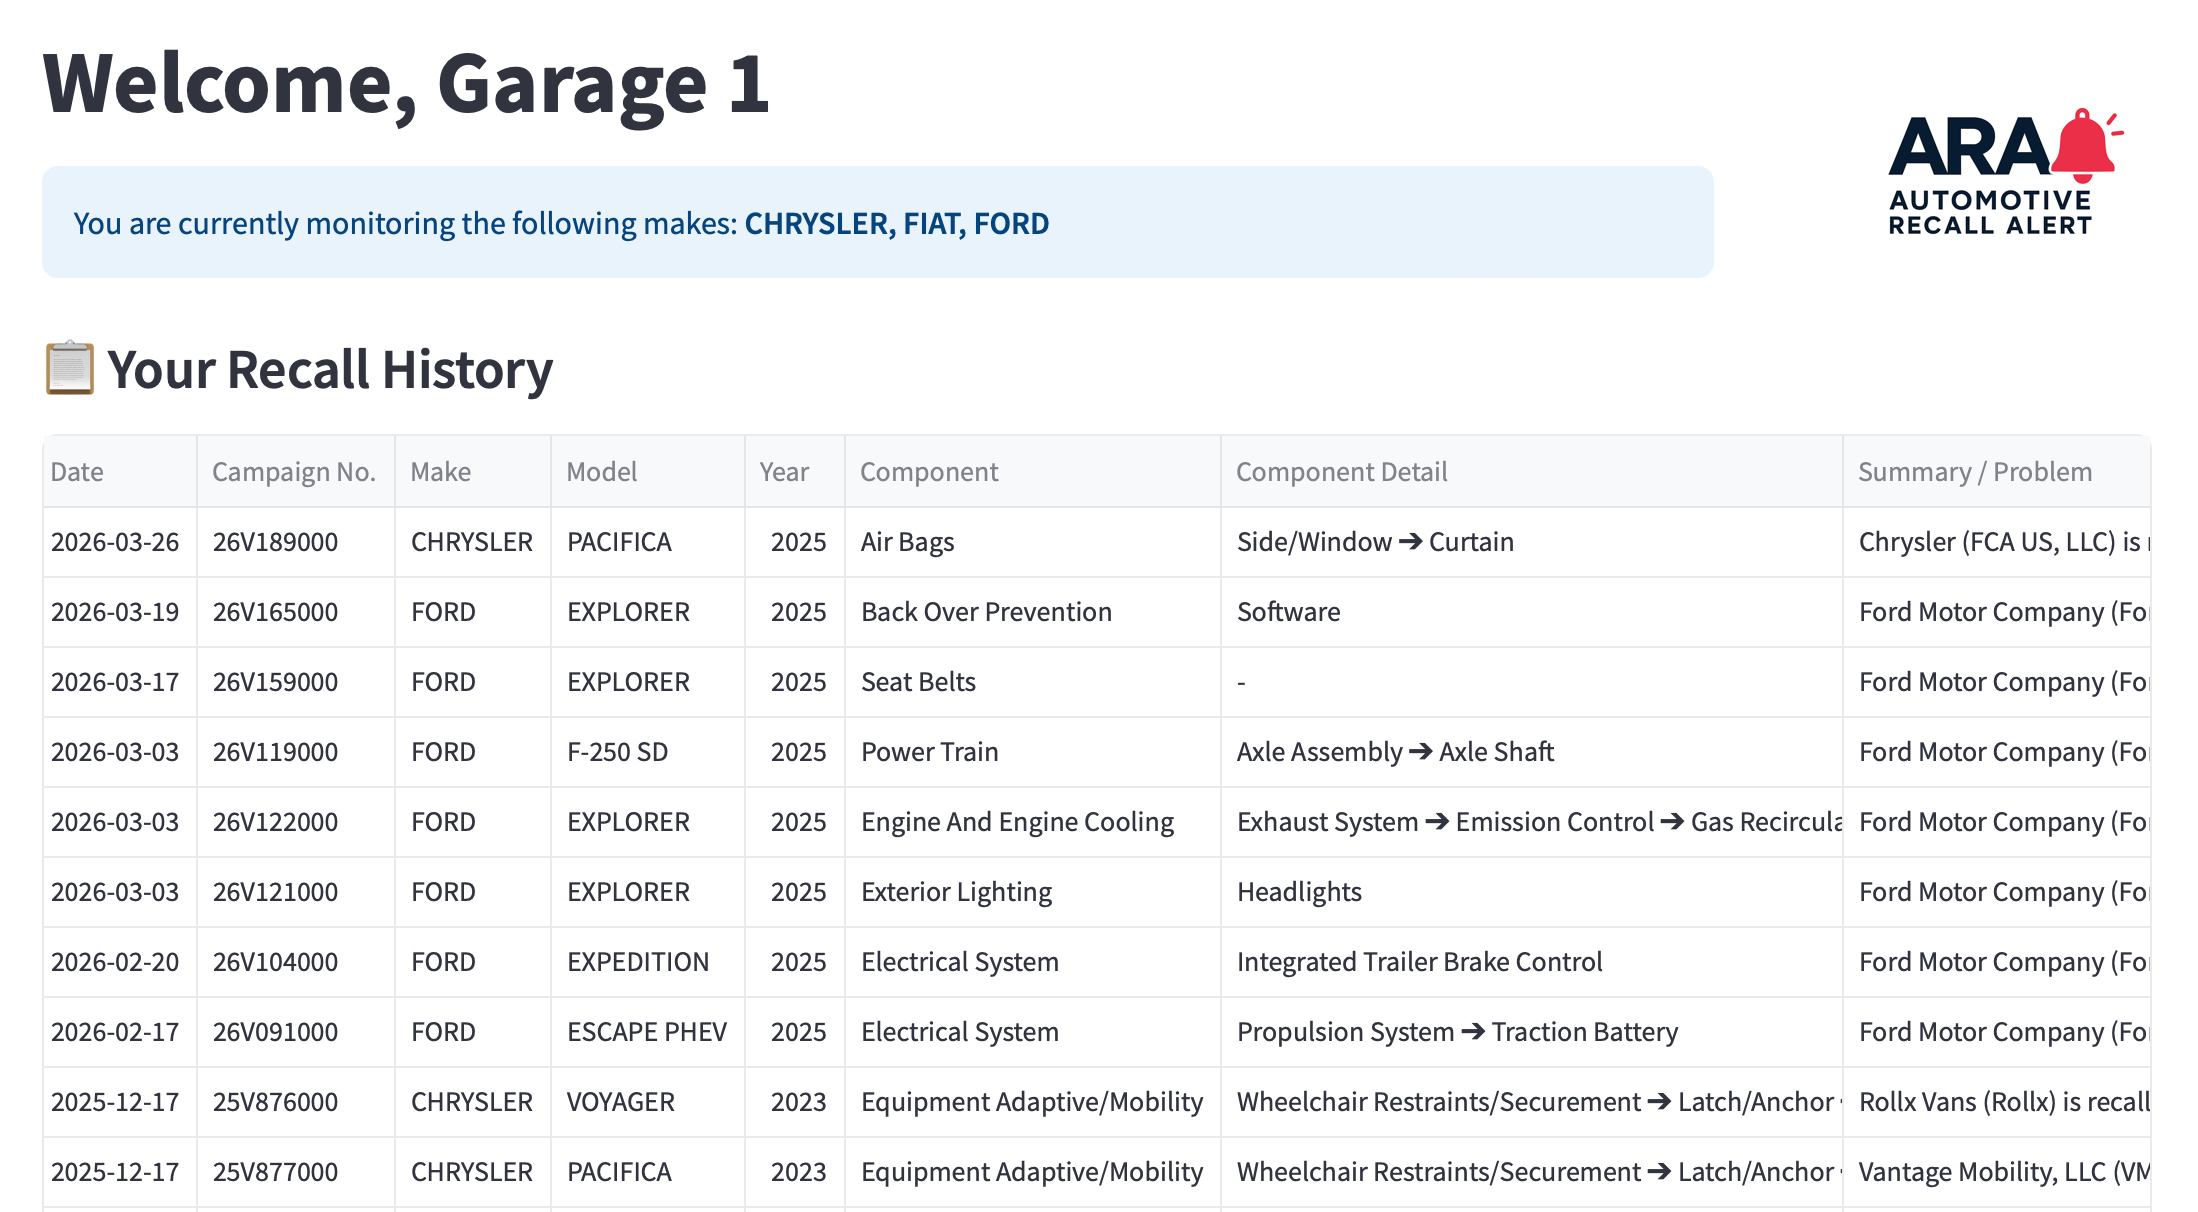
Task: Click date cell 2026-02-17
Action: [120, 1032]
